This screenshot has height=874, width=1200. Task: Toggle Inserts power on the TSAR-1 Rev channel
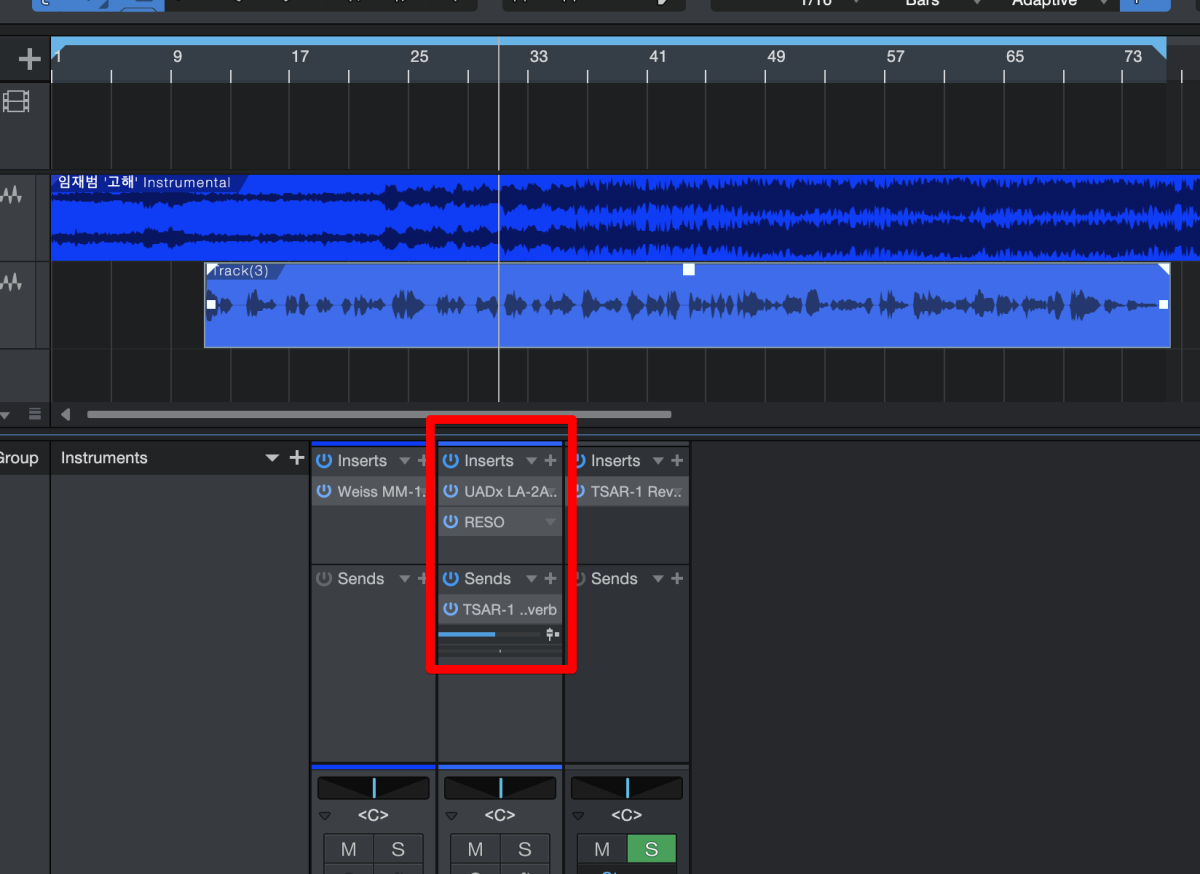(x=578, y=461)
